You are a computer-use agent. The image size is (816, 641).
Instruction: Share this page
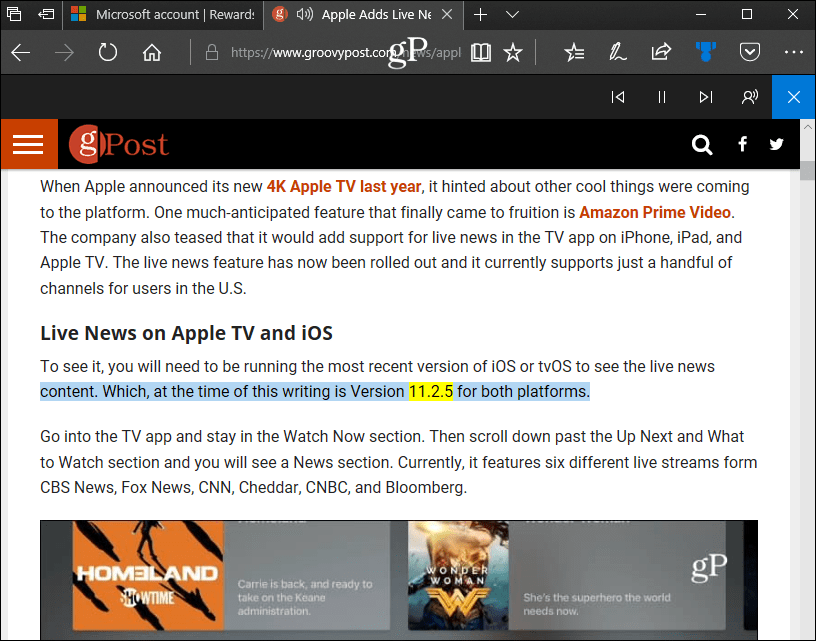661,52
